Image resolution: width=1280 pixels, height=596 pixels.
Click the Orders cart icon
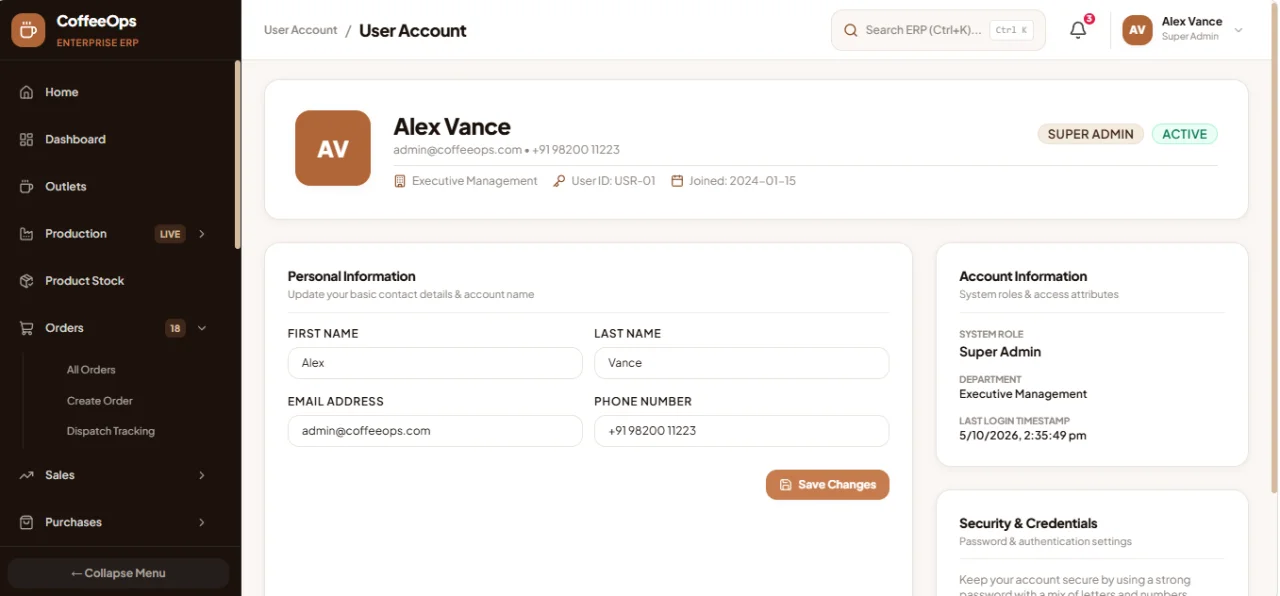pyautogui.click(x=27, y=328)
